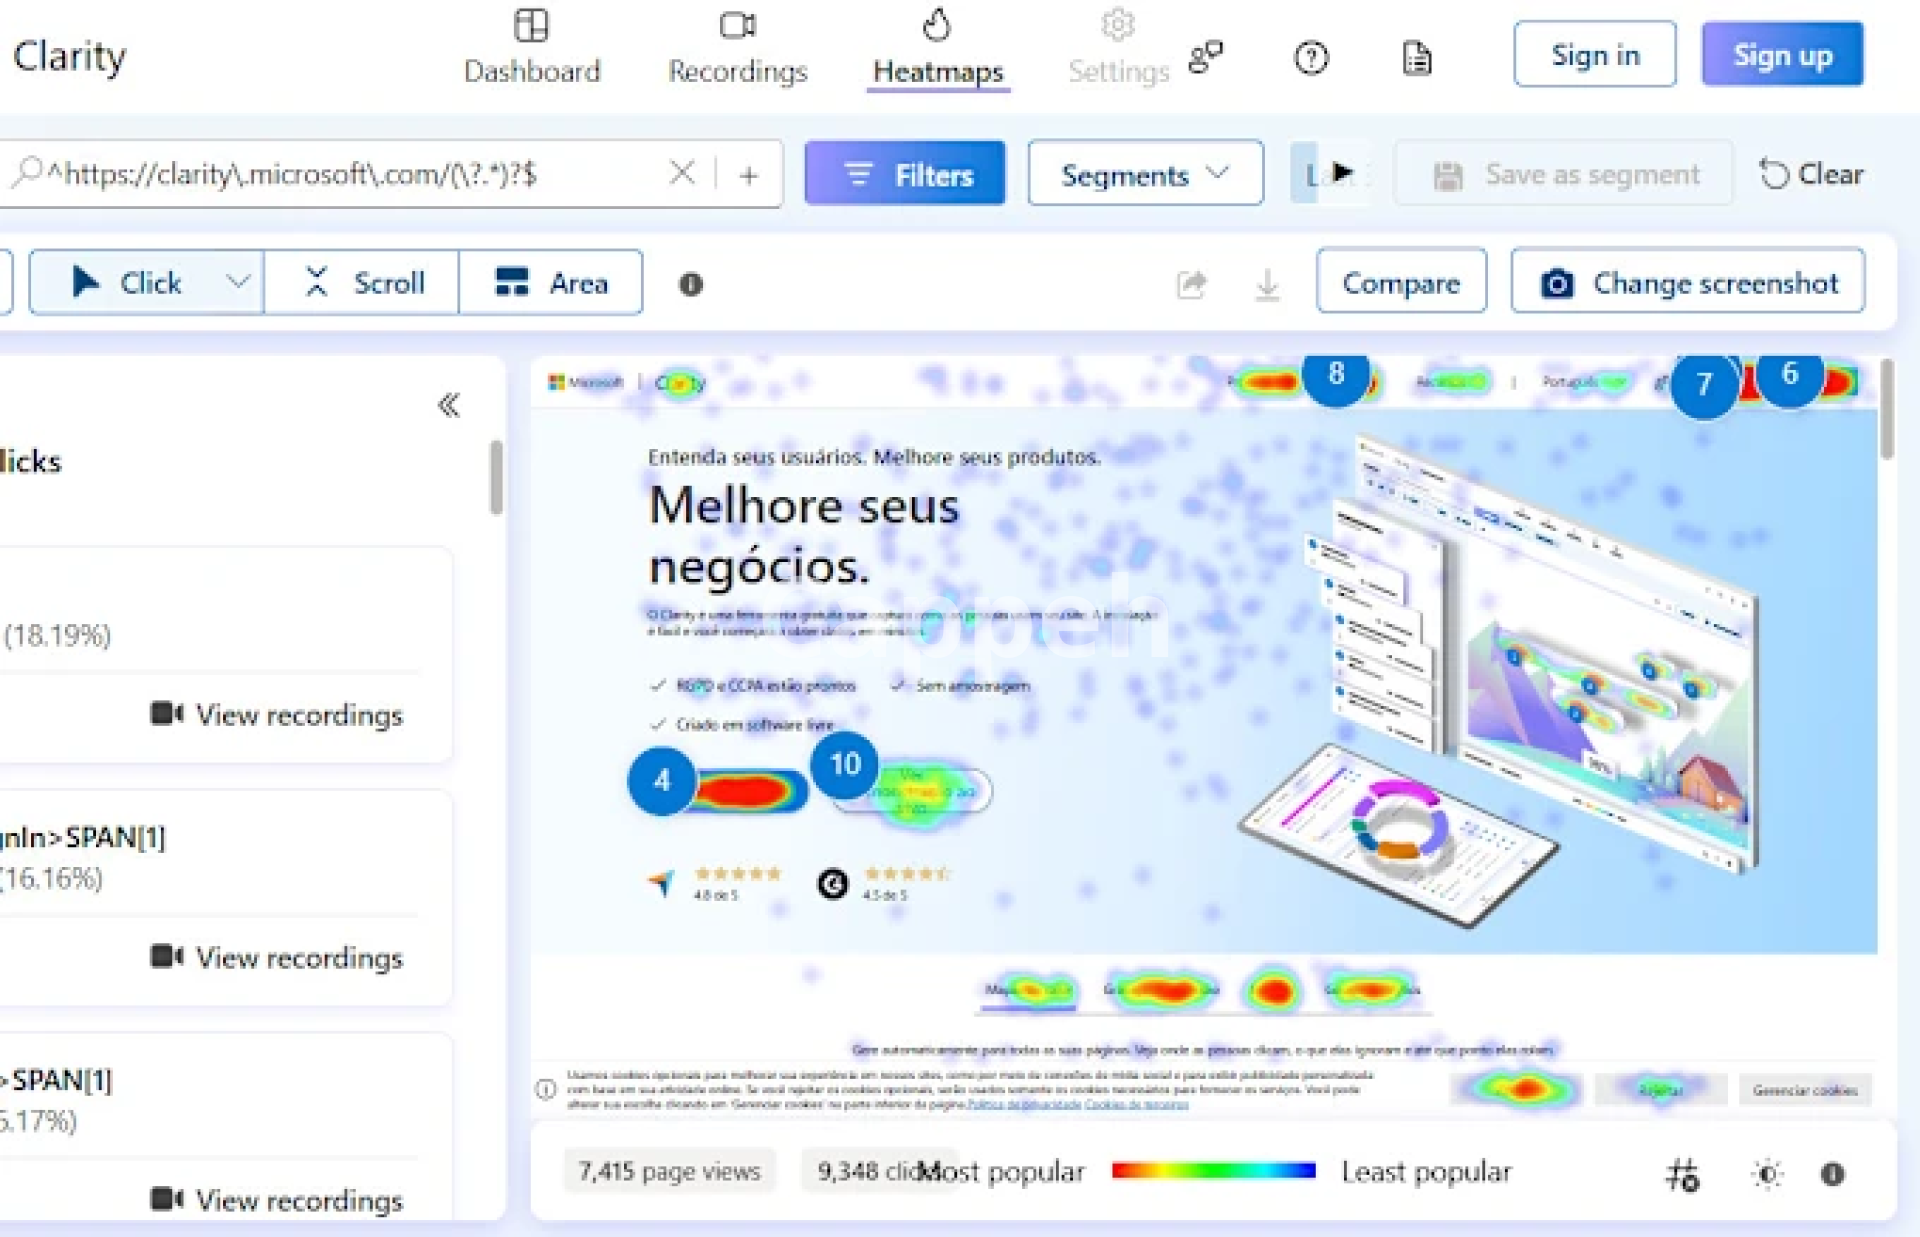Switch heatmap to Area view

pyautogui.click(x=551, y=283)
